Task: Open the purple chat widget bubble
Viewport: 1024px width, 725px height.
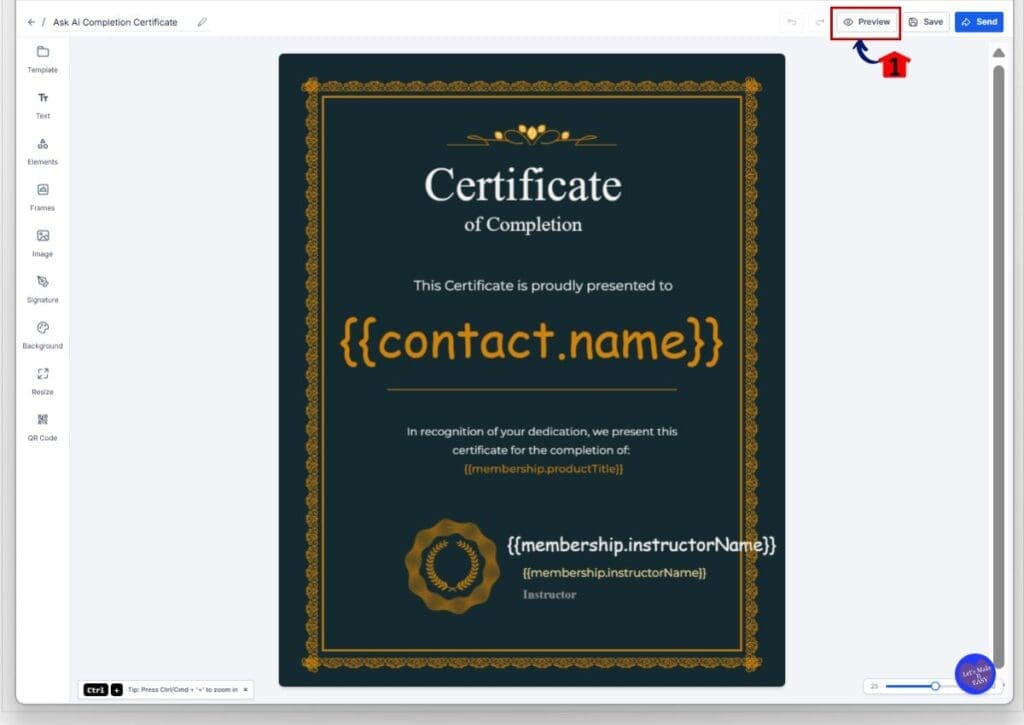Action: coord(974,673)
